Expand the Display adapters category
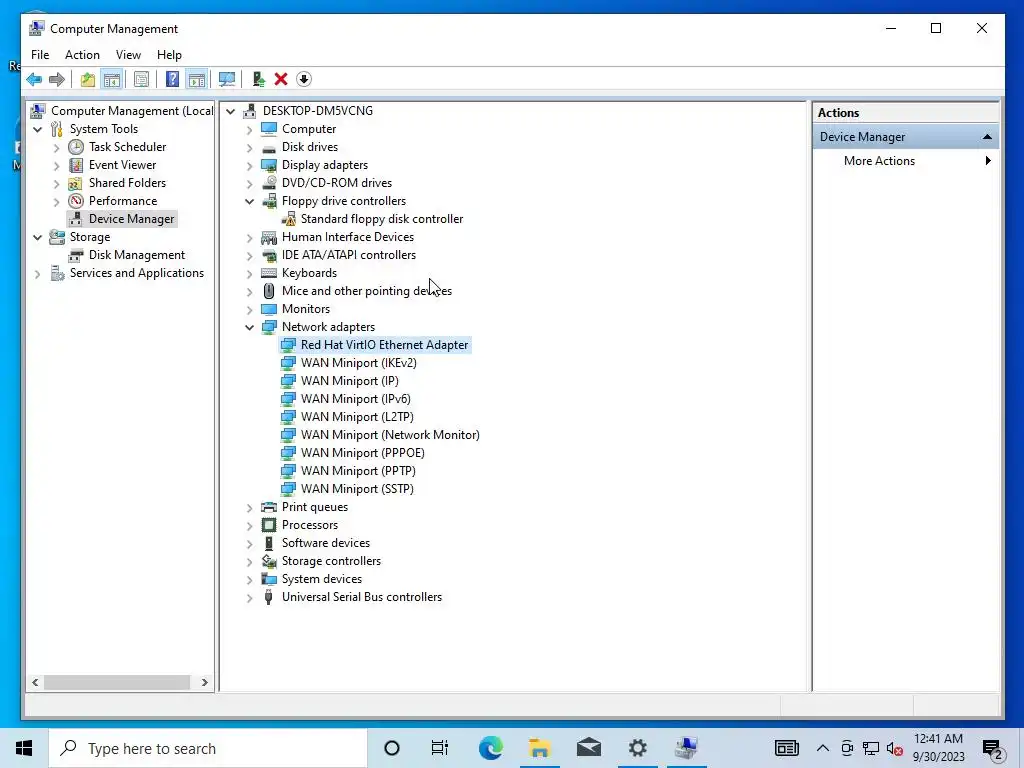The width and height of the screenshot is (1024, 768). pos(249,165)
